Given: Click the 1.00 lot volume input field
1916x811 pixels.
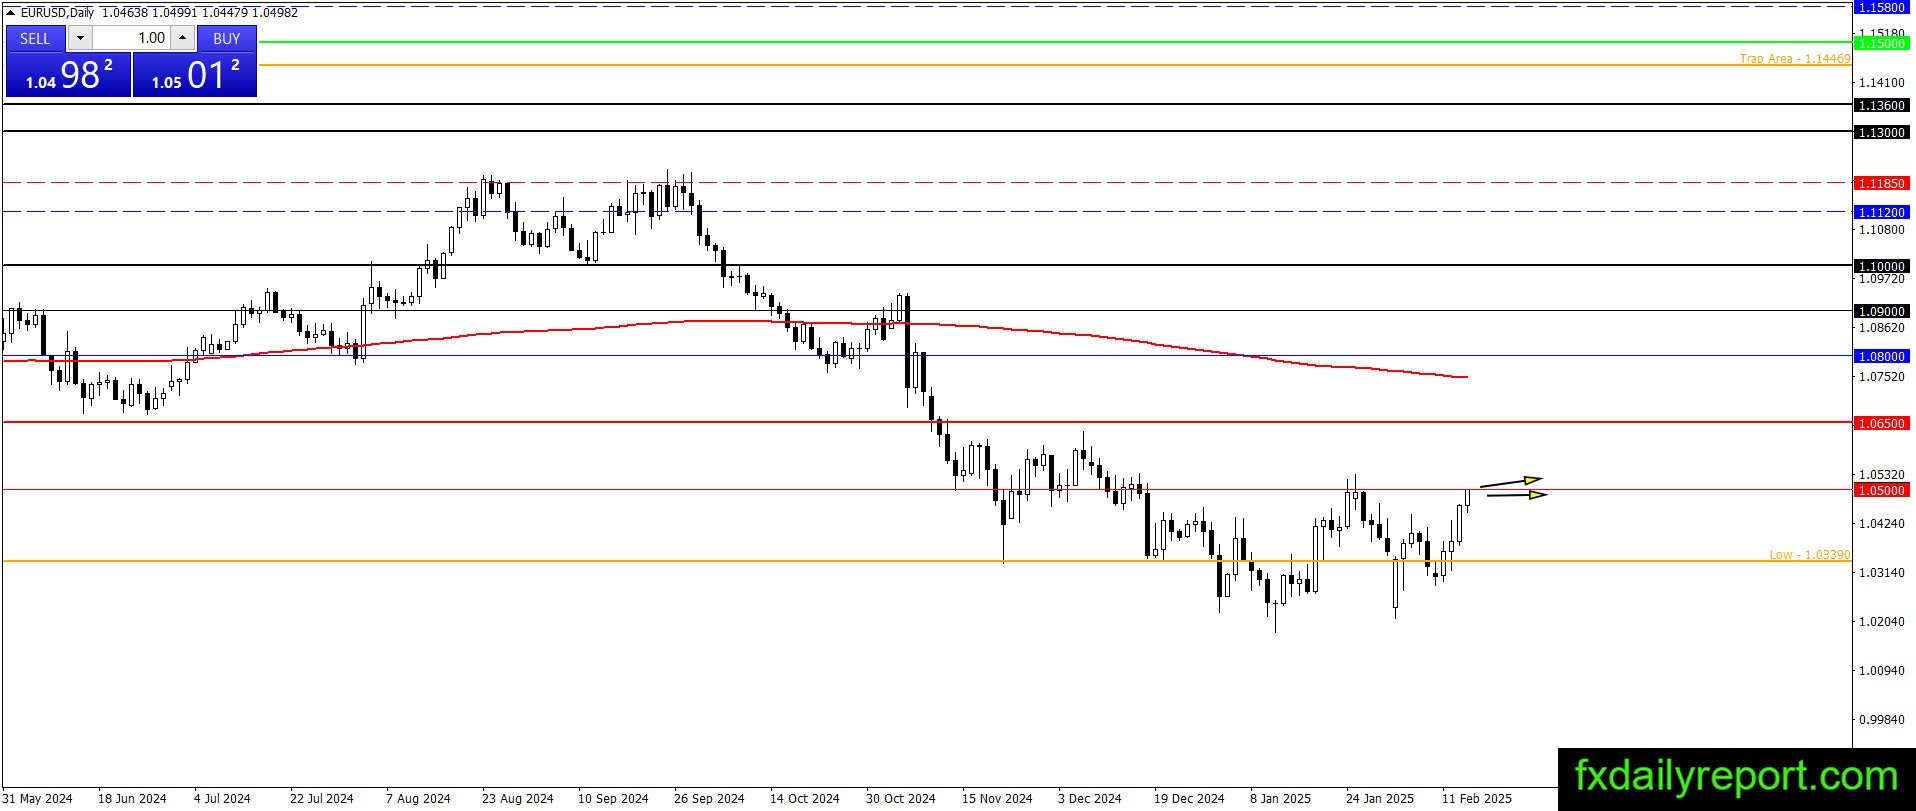Looking at the screenshot, I should point(132,38).
